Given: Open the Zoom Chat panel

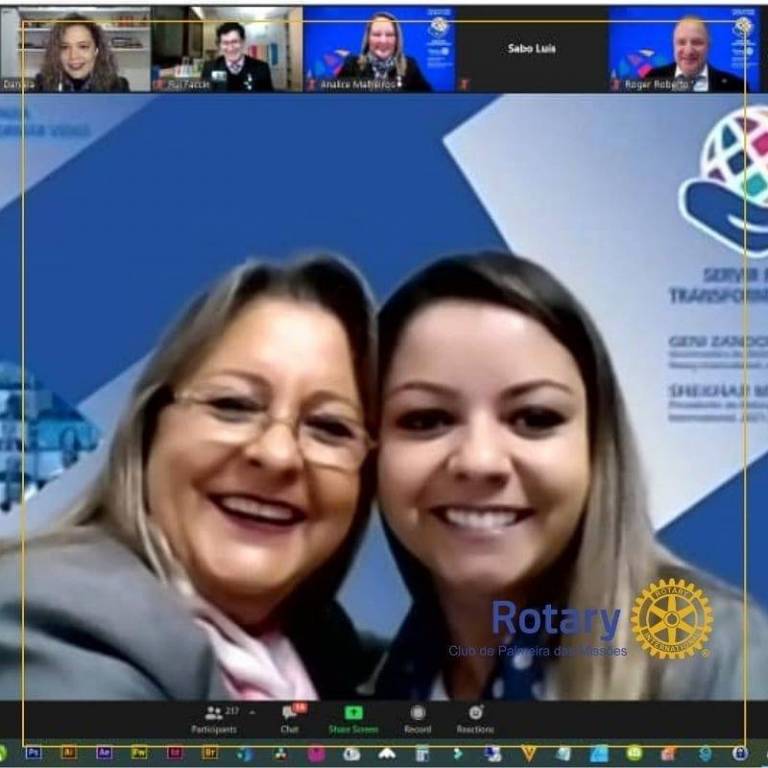Looking at the screenshot, I should (x=289, y=718).
